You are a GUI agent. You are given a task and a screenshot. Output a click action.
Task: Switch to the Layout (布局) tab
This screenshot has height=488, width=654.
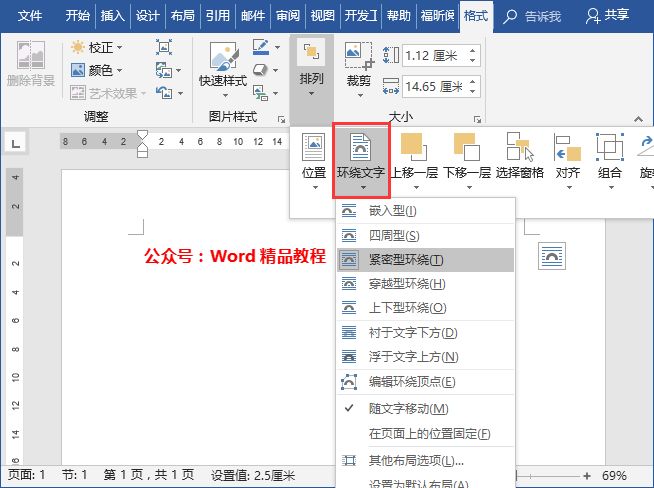pos(183,16)
